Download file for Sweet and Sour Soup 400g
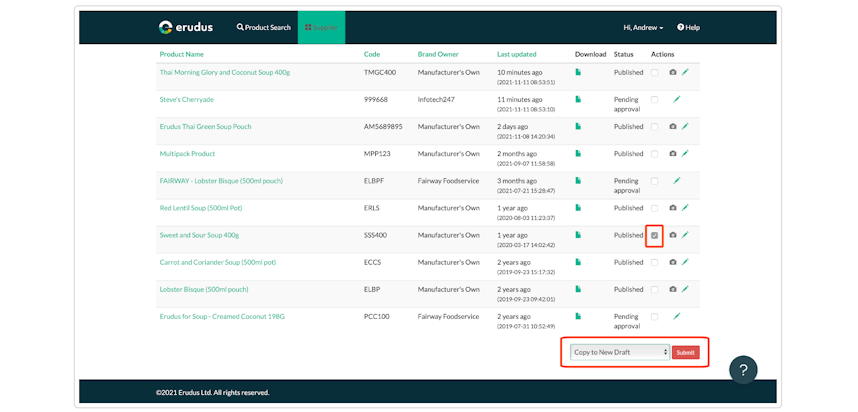The width and height of the screenshot is (858, 412). point(578,234)
